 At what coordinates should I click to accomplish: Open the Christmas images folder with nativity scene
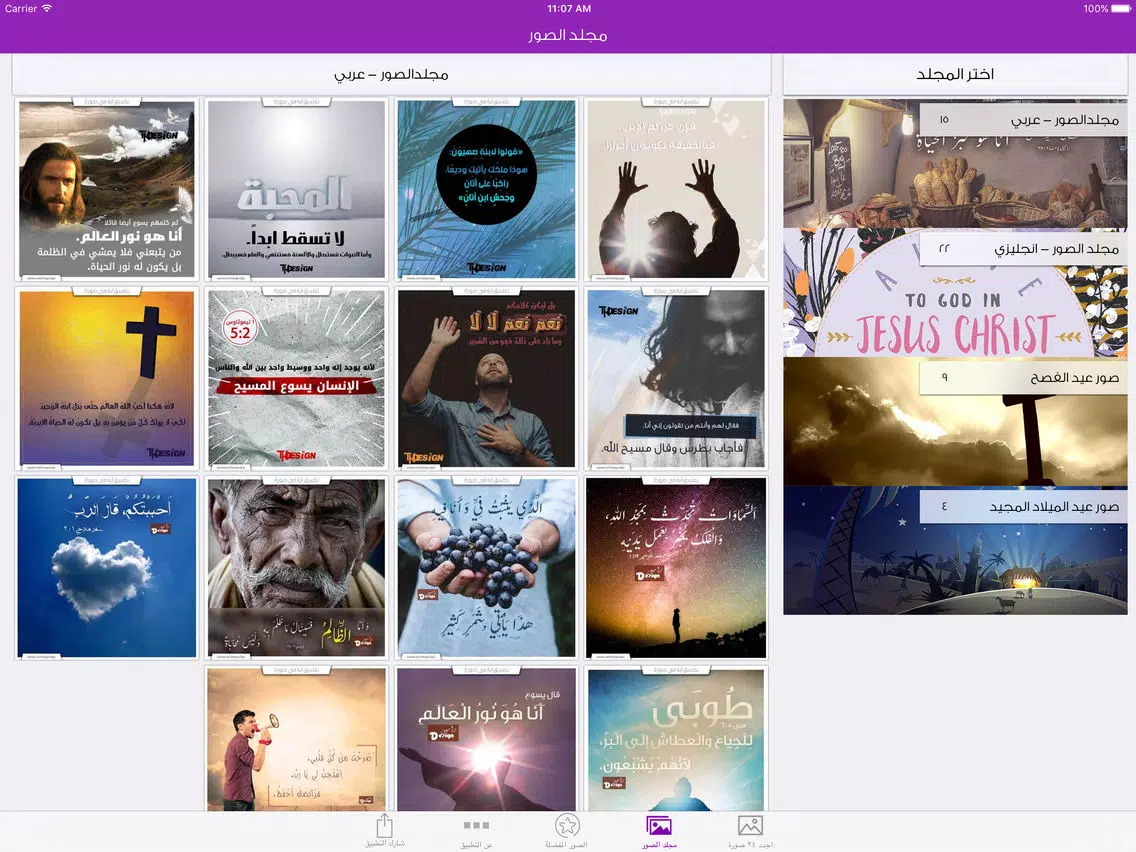point(955,551)
